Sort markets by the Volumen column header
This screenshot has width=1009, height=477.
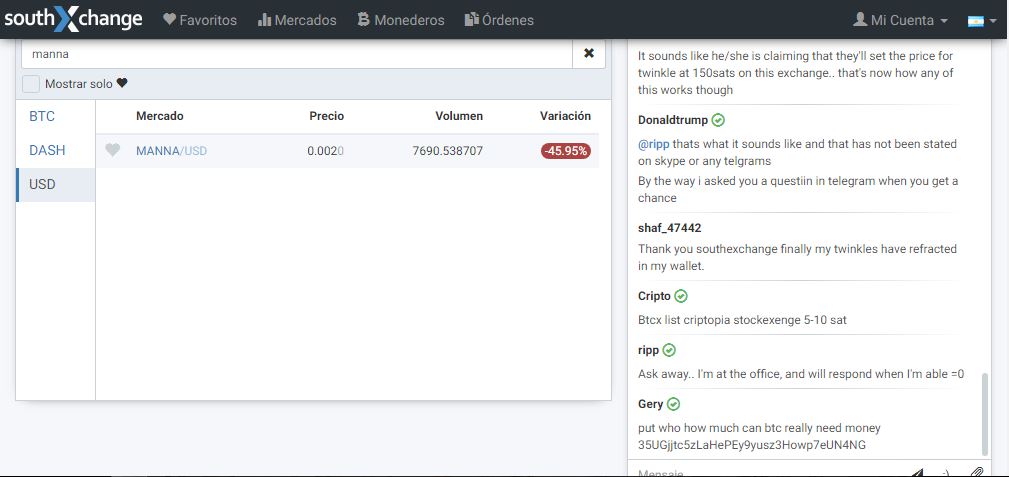[x=459, y=116]
